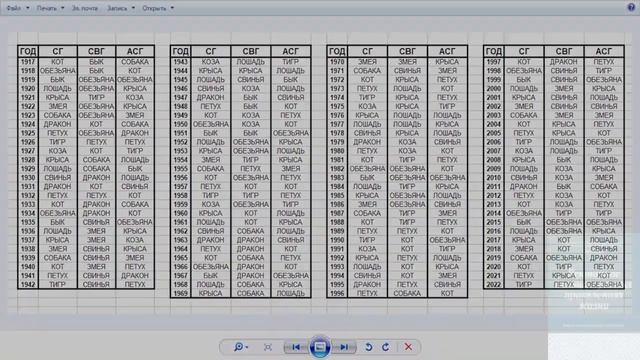The height and width of the screenshot is (360, 640).
Task: Start the slideshow with the center button
Action: [x=320, y=347]
